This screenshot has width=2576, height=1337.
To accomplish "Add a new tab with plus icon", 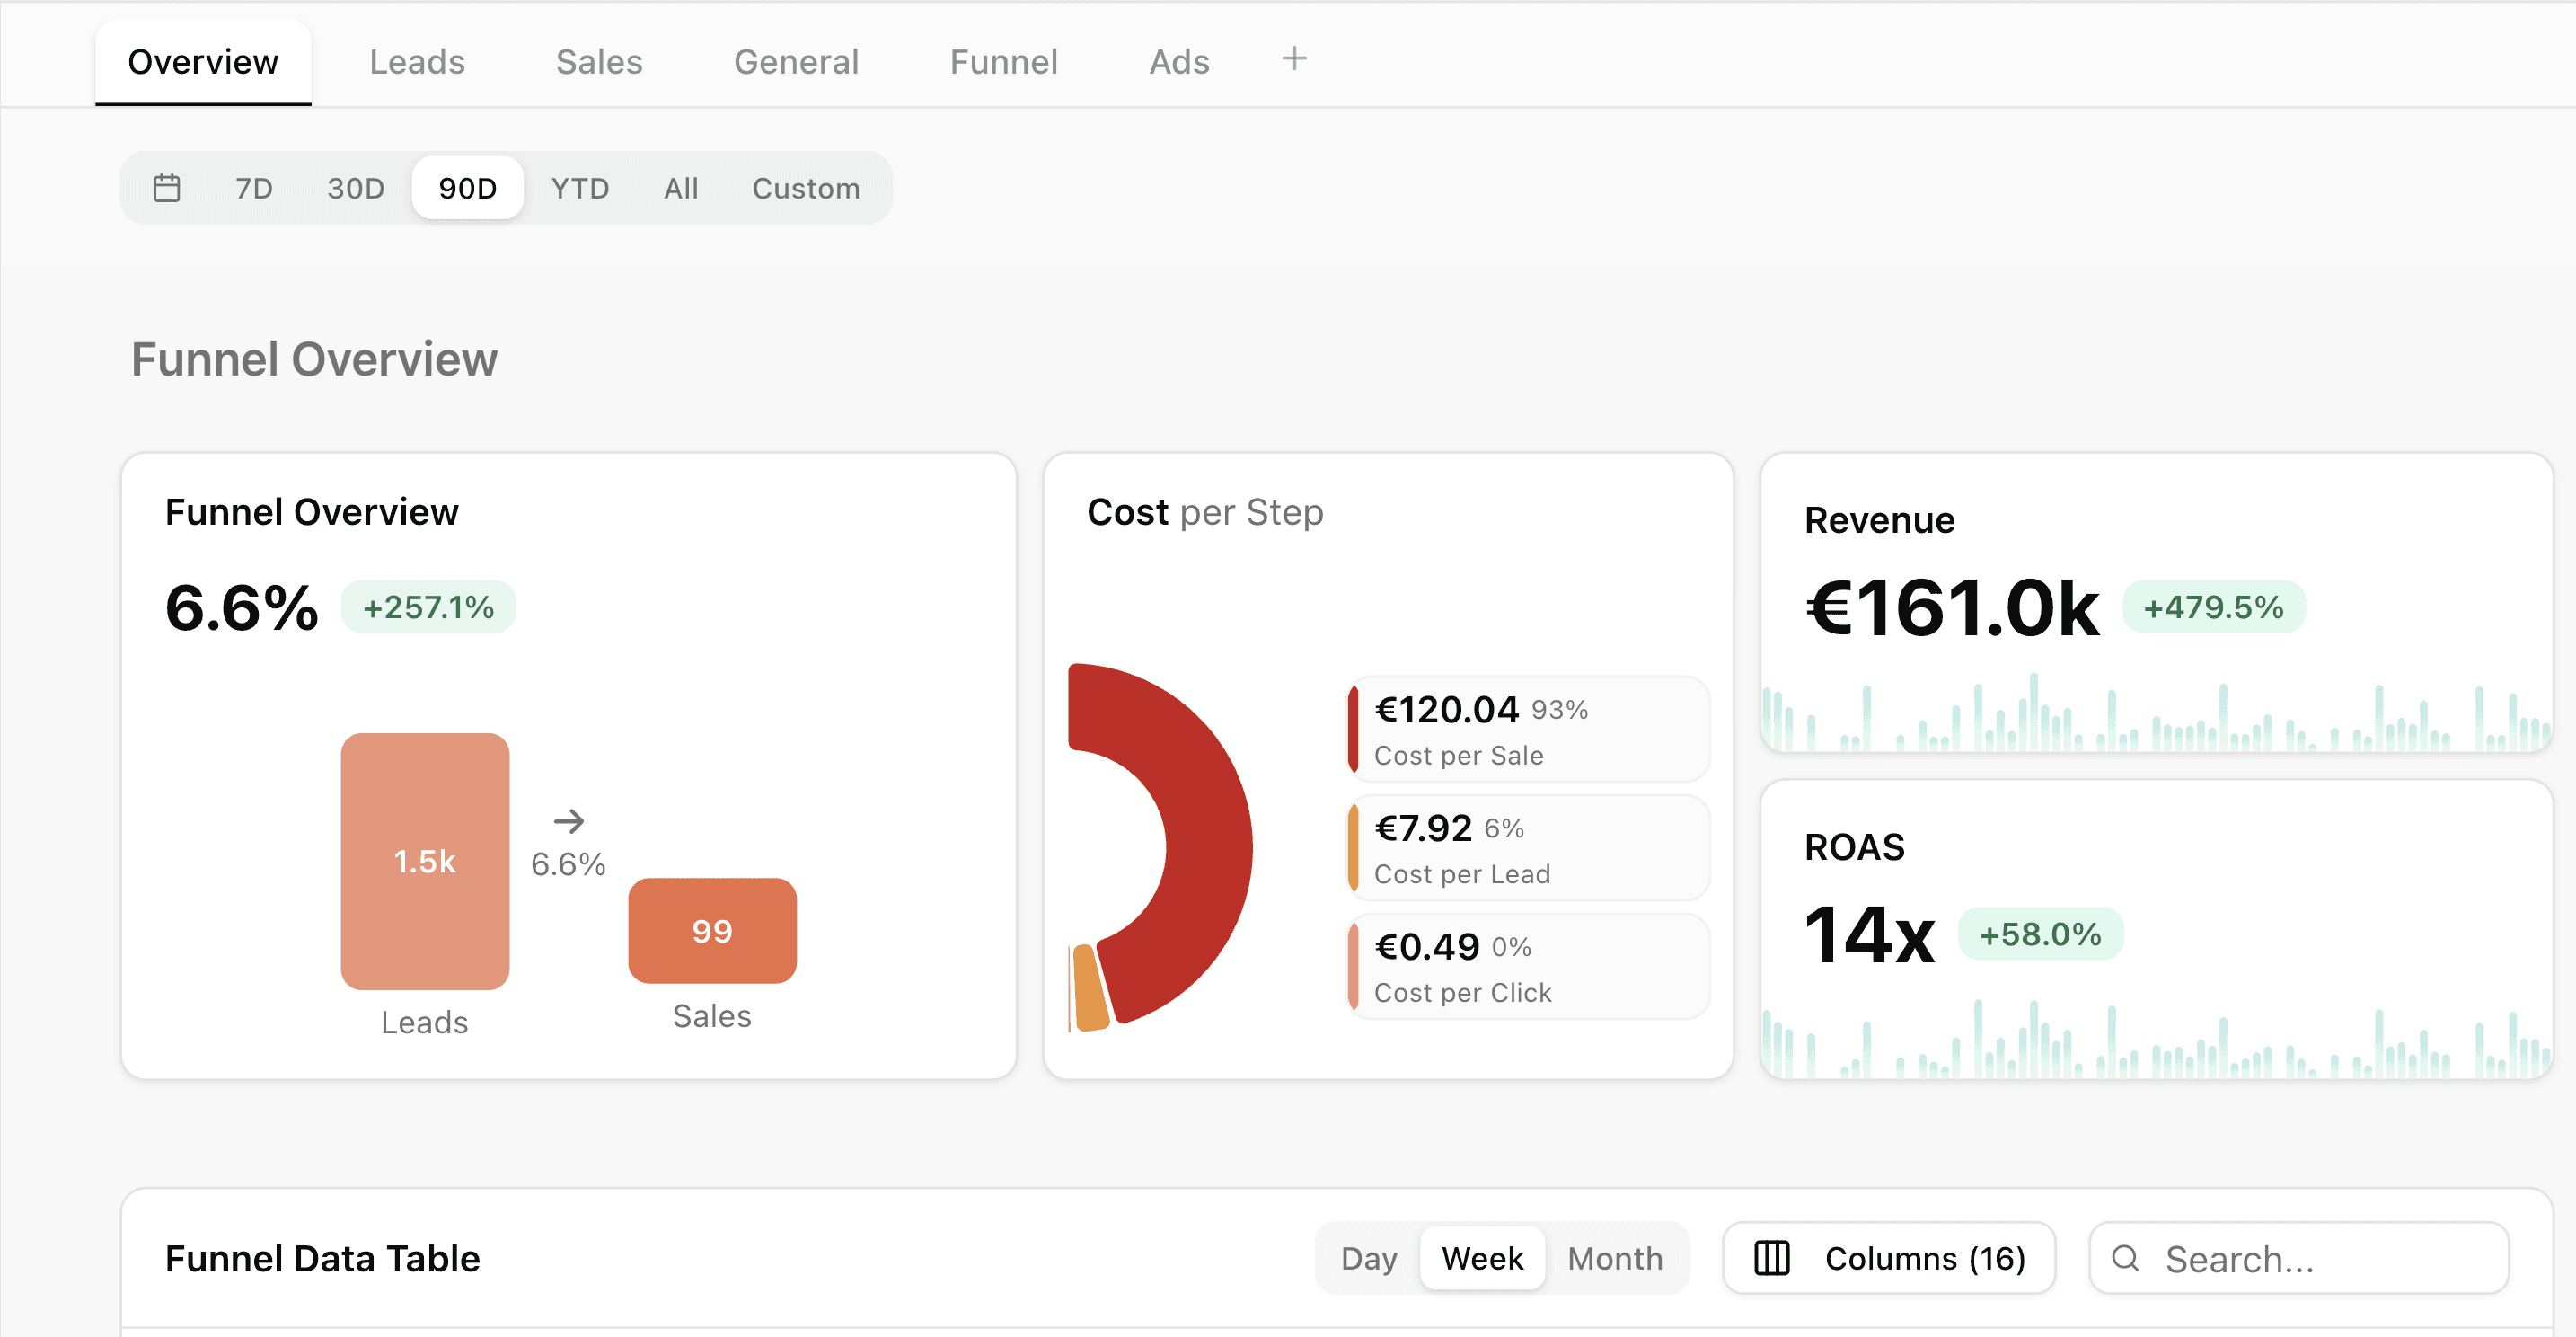I will 1294,59.
